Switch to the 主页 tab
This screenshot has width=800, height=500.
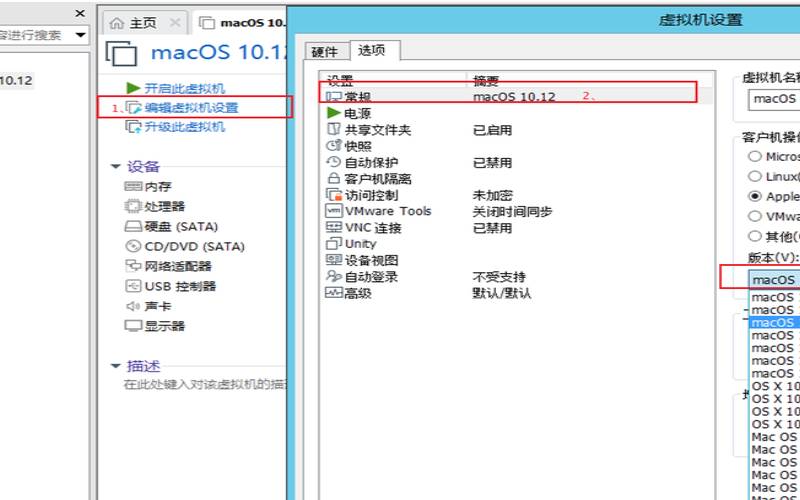[x=143, y=23]
